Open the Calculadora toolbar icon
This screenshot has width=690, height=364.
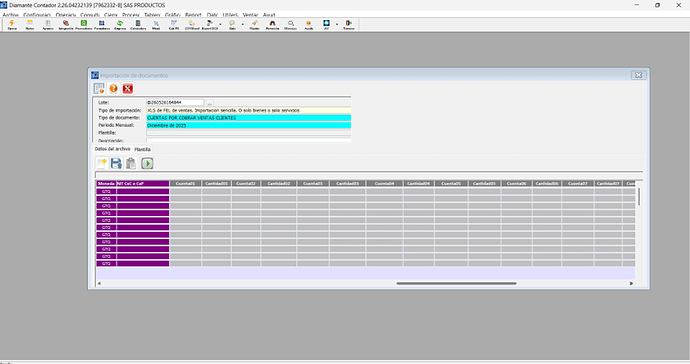[x=138, y=25]
